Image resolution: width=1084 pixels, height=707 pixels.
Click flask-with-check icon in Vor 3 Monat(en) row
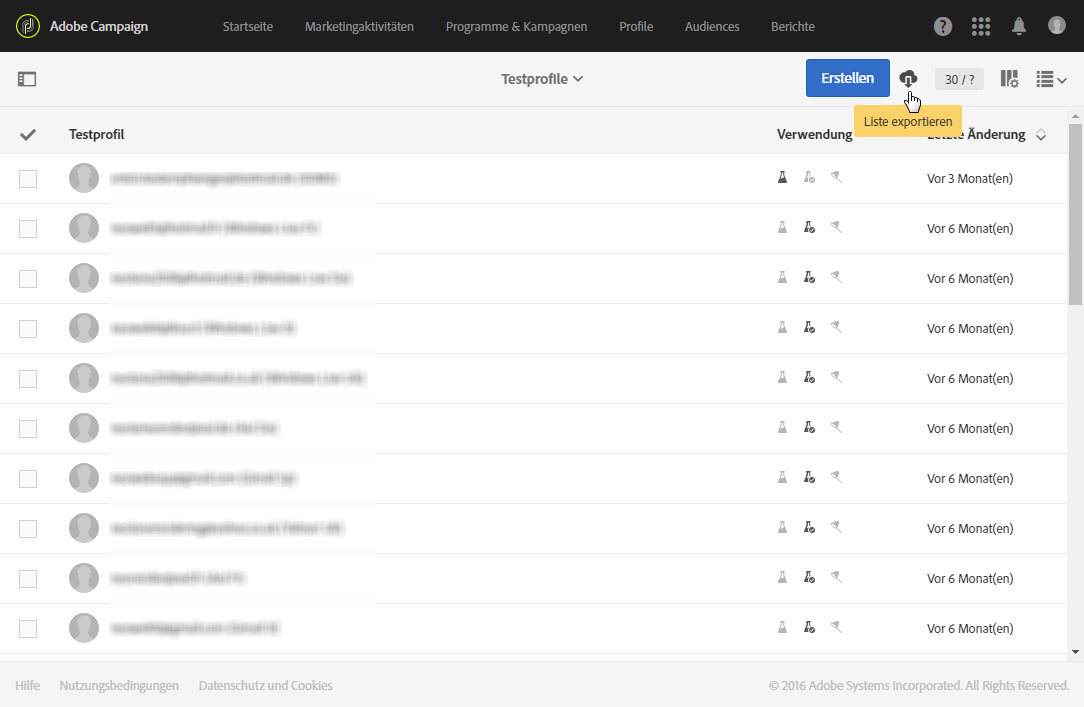809,178
